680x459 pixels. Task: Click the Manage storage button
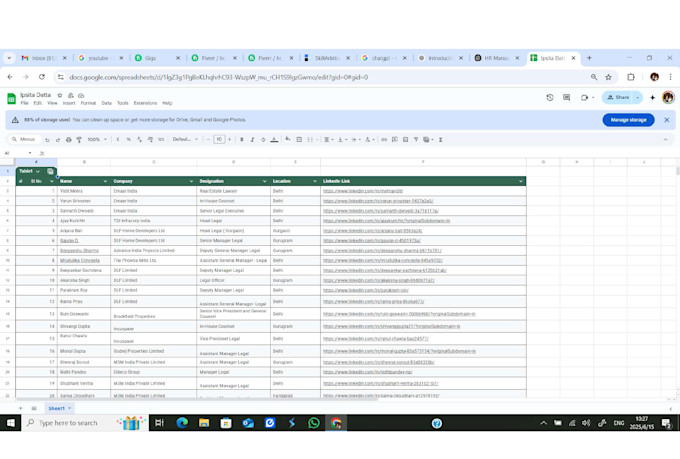click(x=628, y=120)
